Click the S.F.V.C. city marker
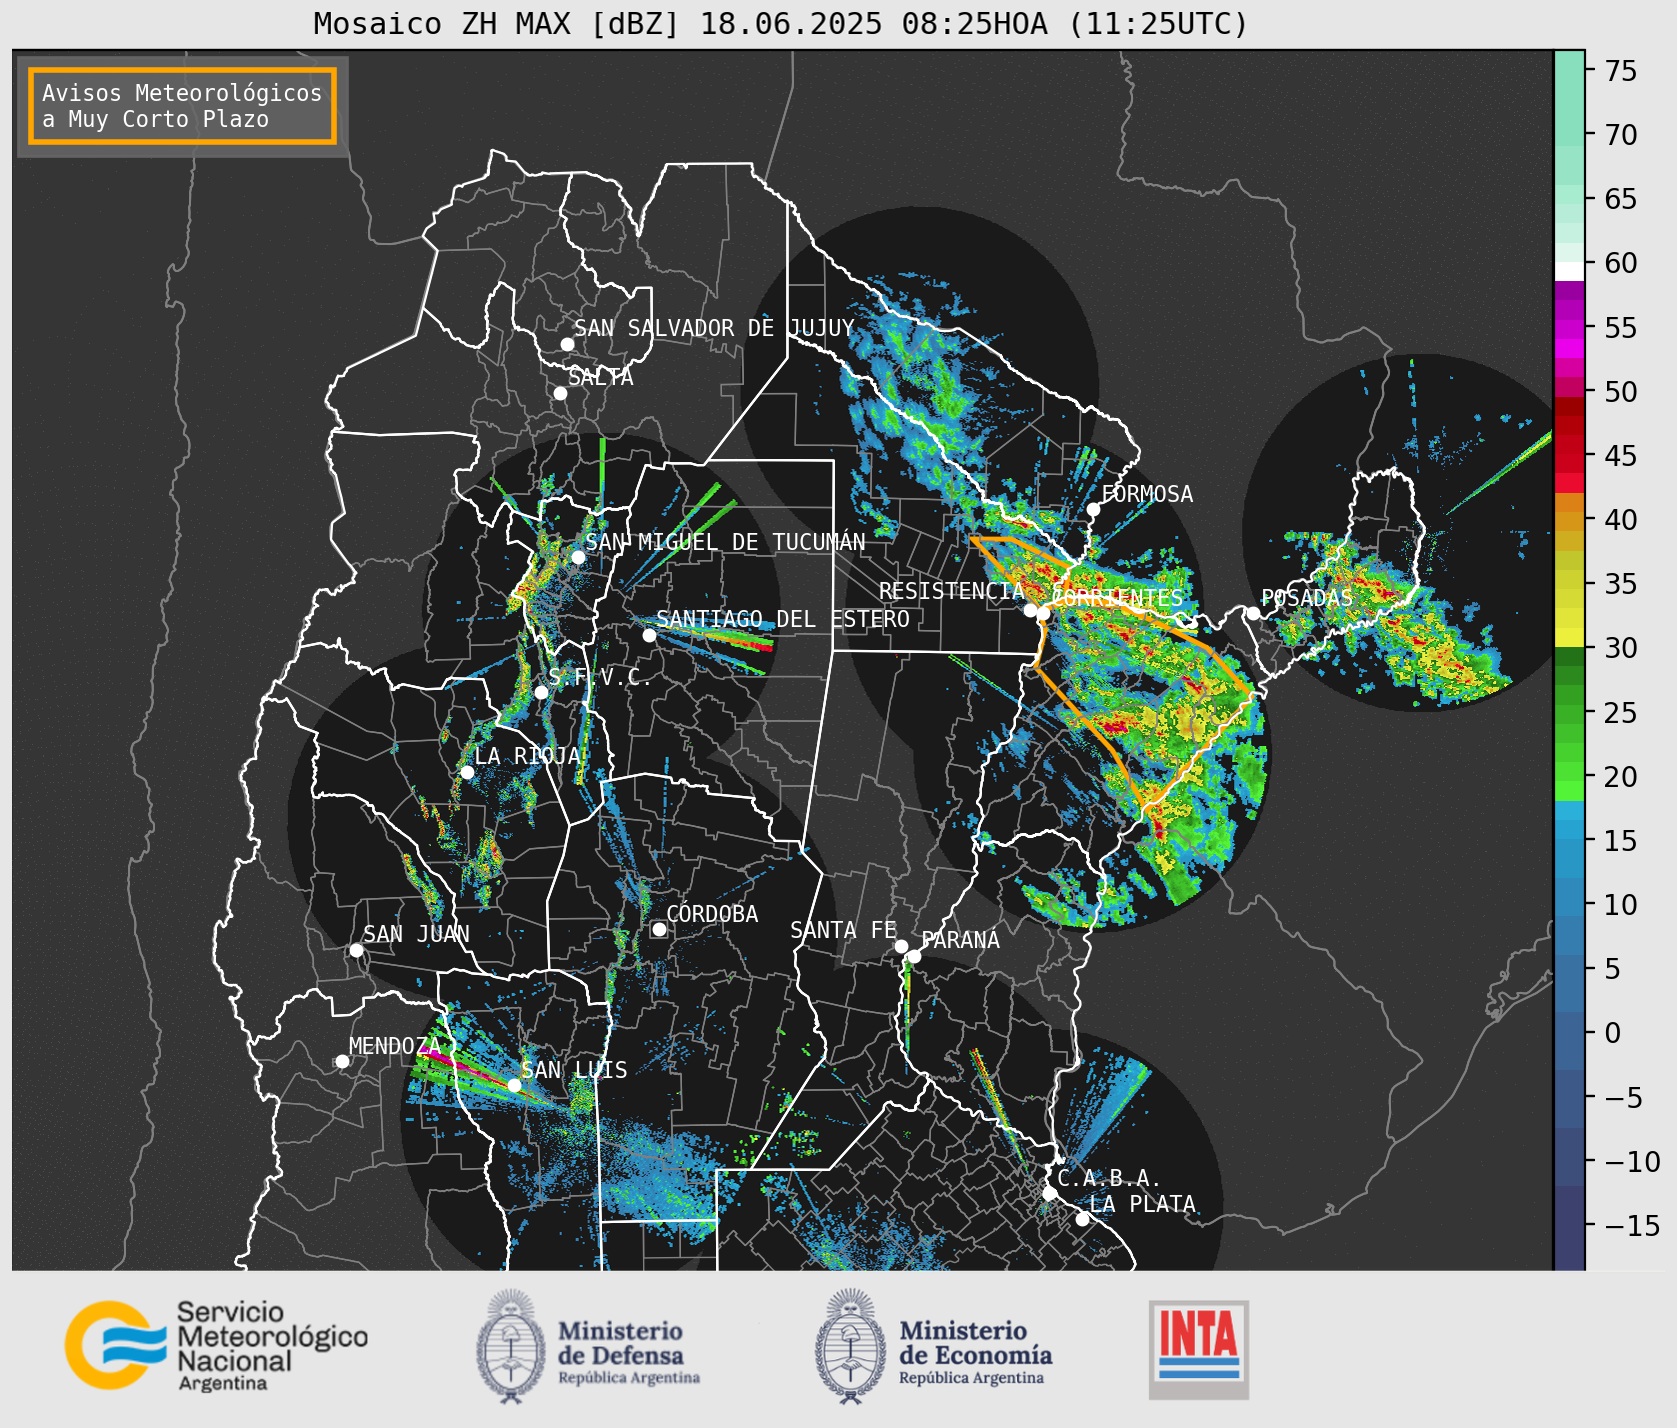This screenshot has width=1677, height=1428. (541, 692)
